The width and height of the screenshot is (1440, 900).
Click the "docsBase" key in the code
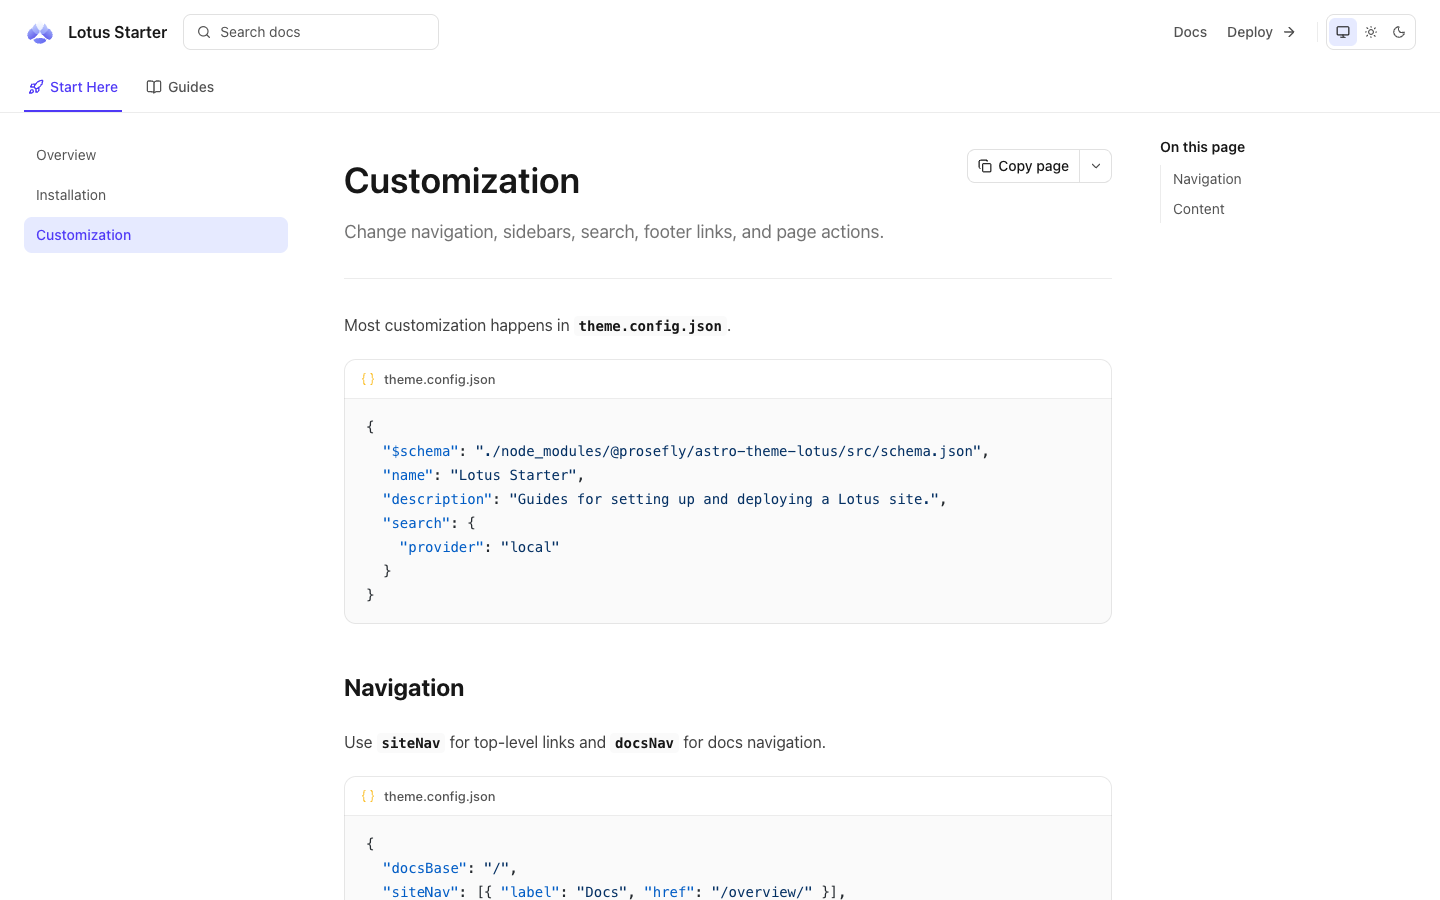425,868
